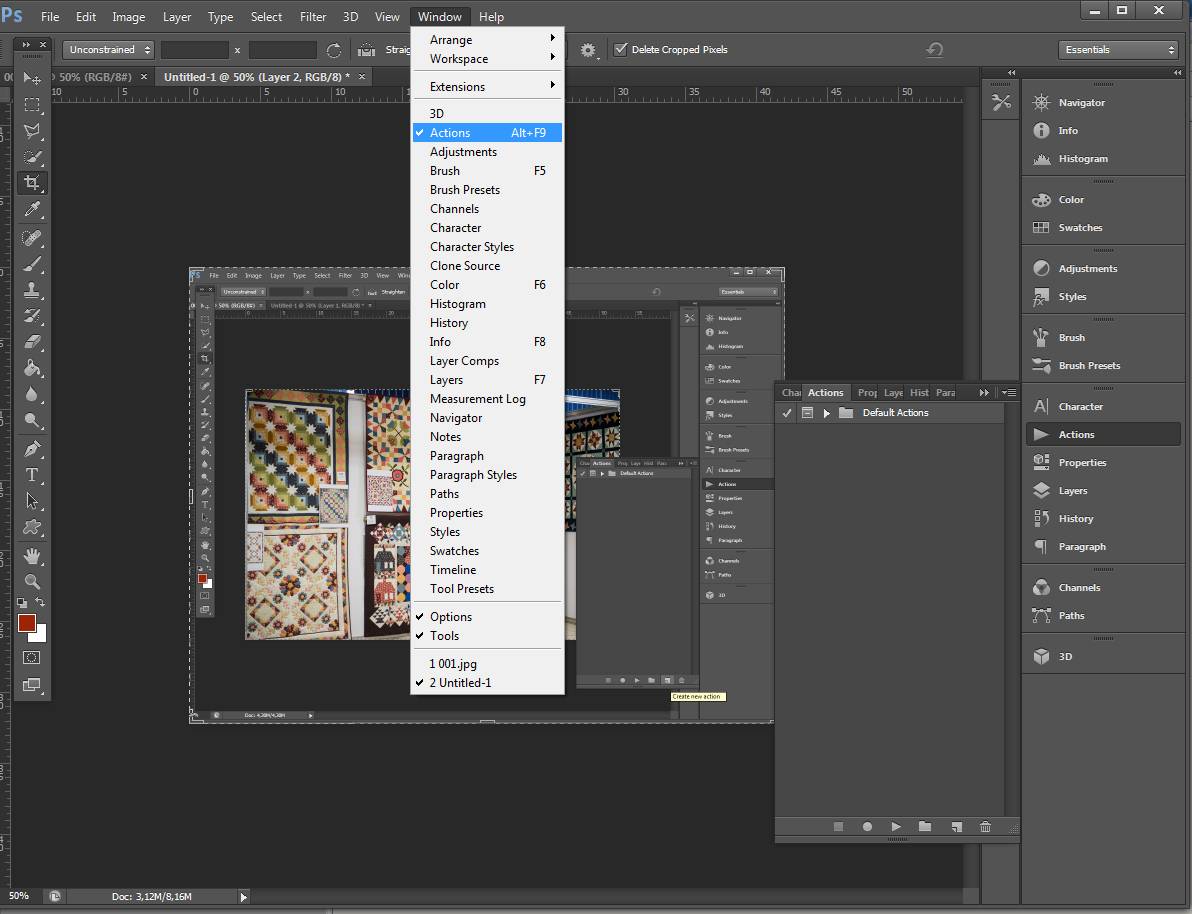Create new action set folder icon

click(x=925, y=827)
